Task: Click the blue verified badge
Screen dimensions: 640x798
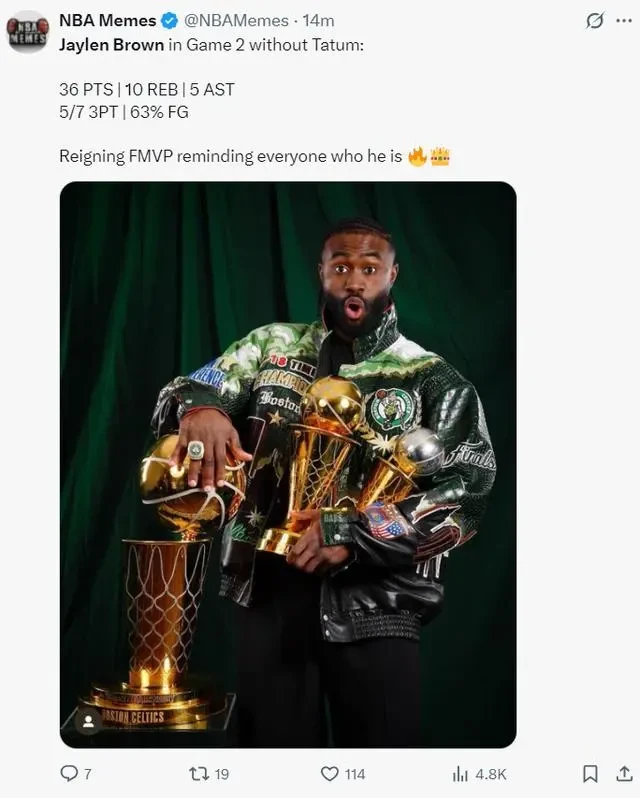Action: [169, 21]
